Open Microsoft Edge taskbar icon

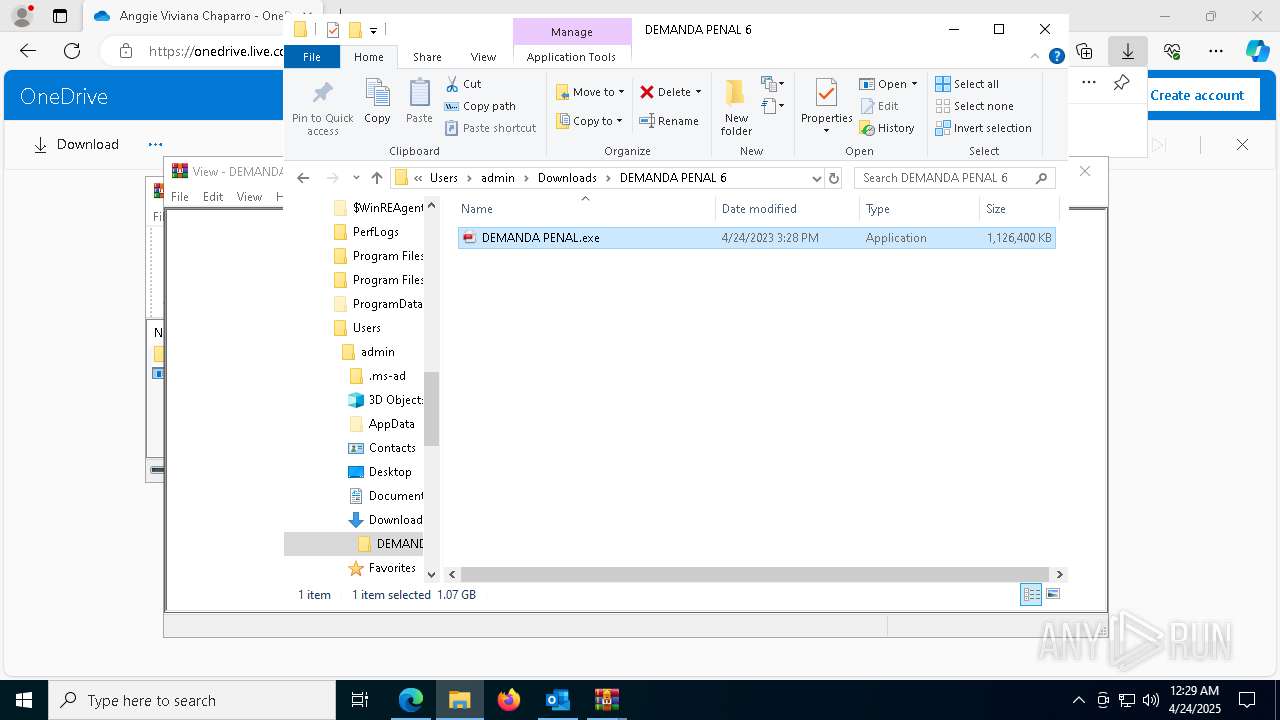pos(411,700)
